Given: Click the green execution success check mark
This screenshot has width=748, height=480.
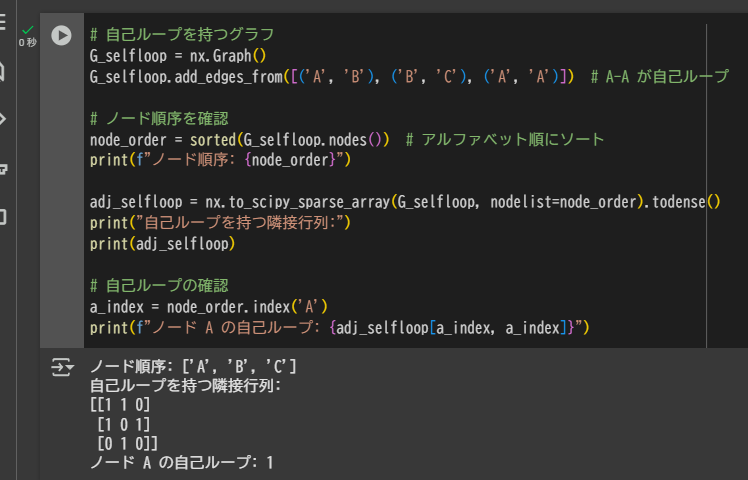Looking at the screenshot, I should pos(28,30).
